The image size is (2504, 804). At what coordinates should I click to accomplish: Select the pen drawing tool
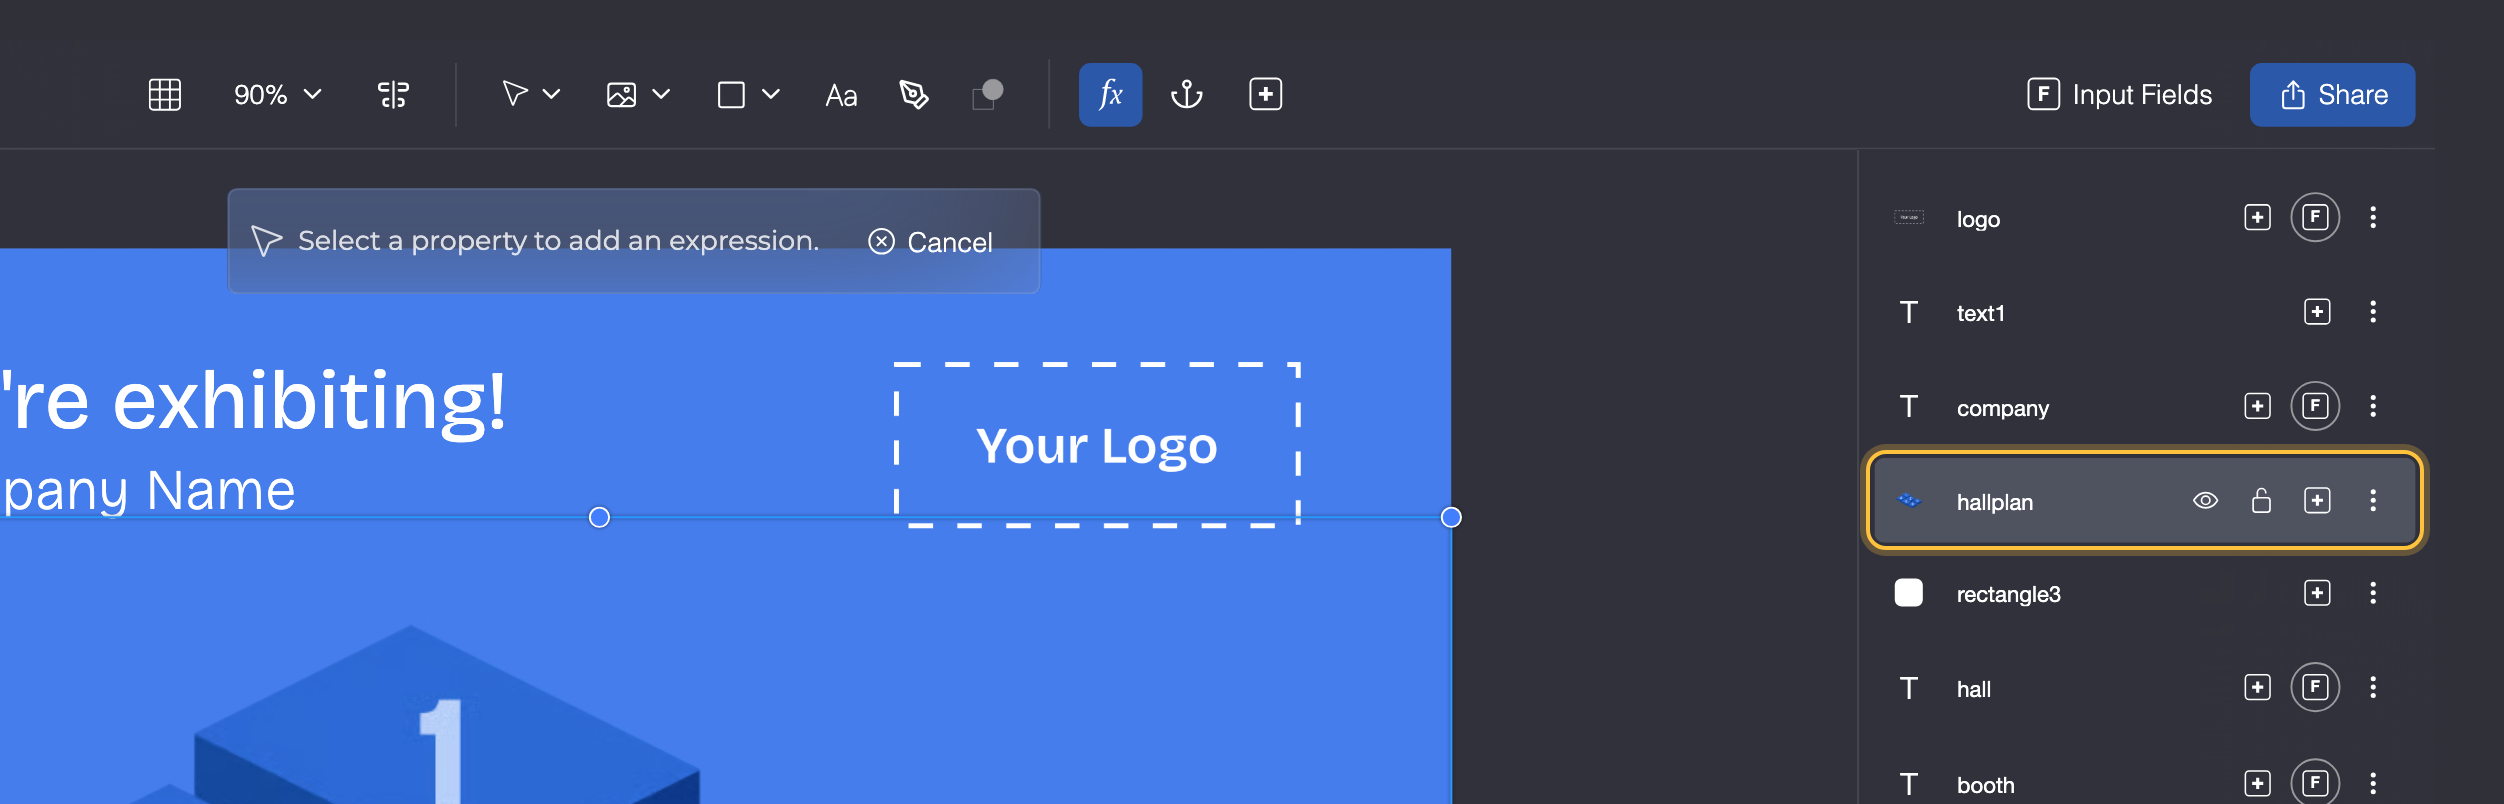(x=913, y=95)
